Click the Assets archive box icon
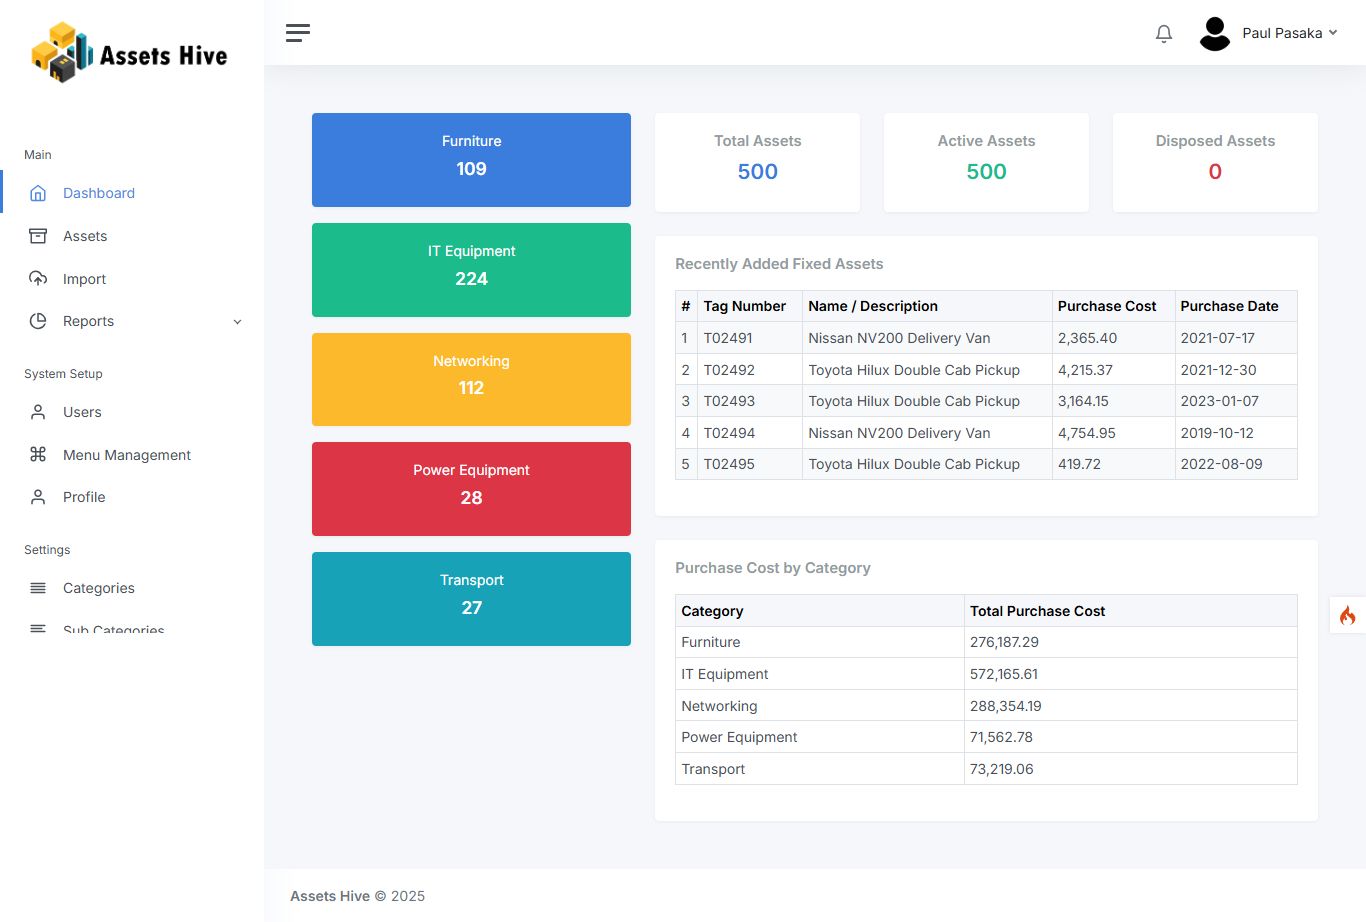Image resolution: width=1366 pixels, height=922 pixels. [x=38, y=236]
